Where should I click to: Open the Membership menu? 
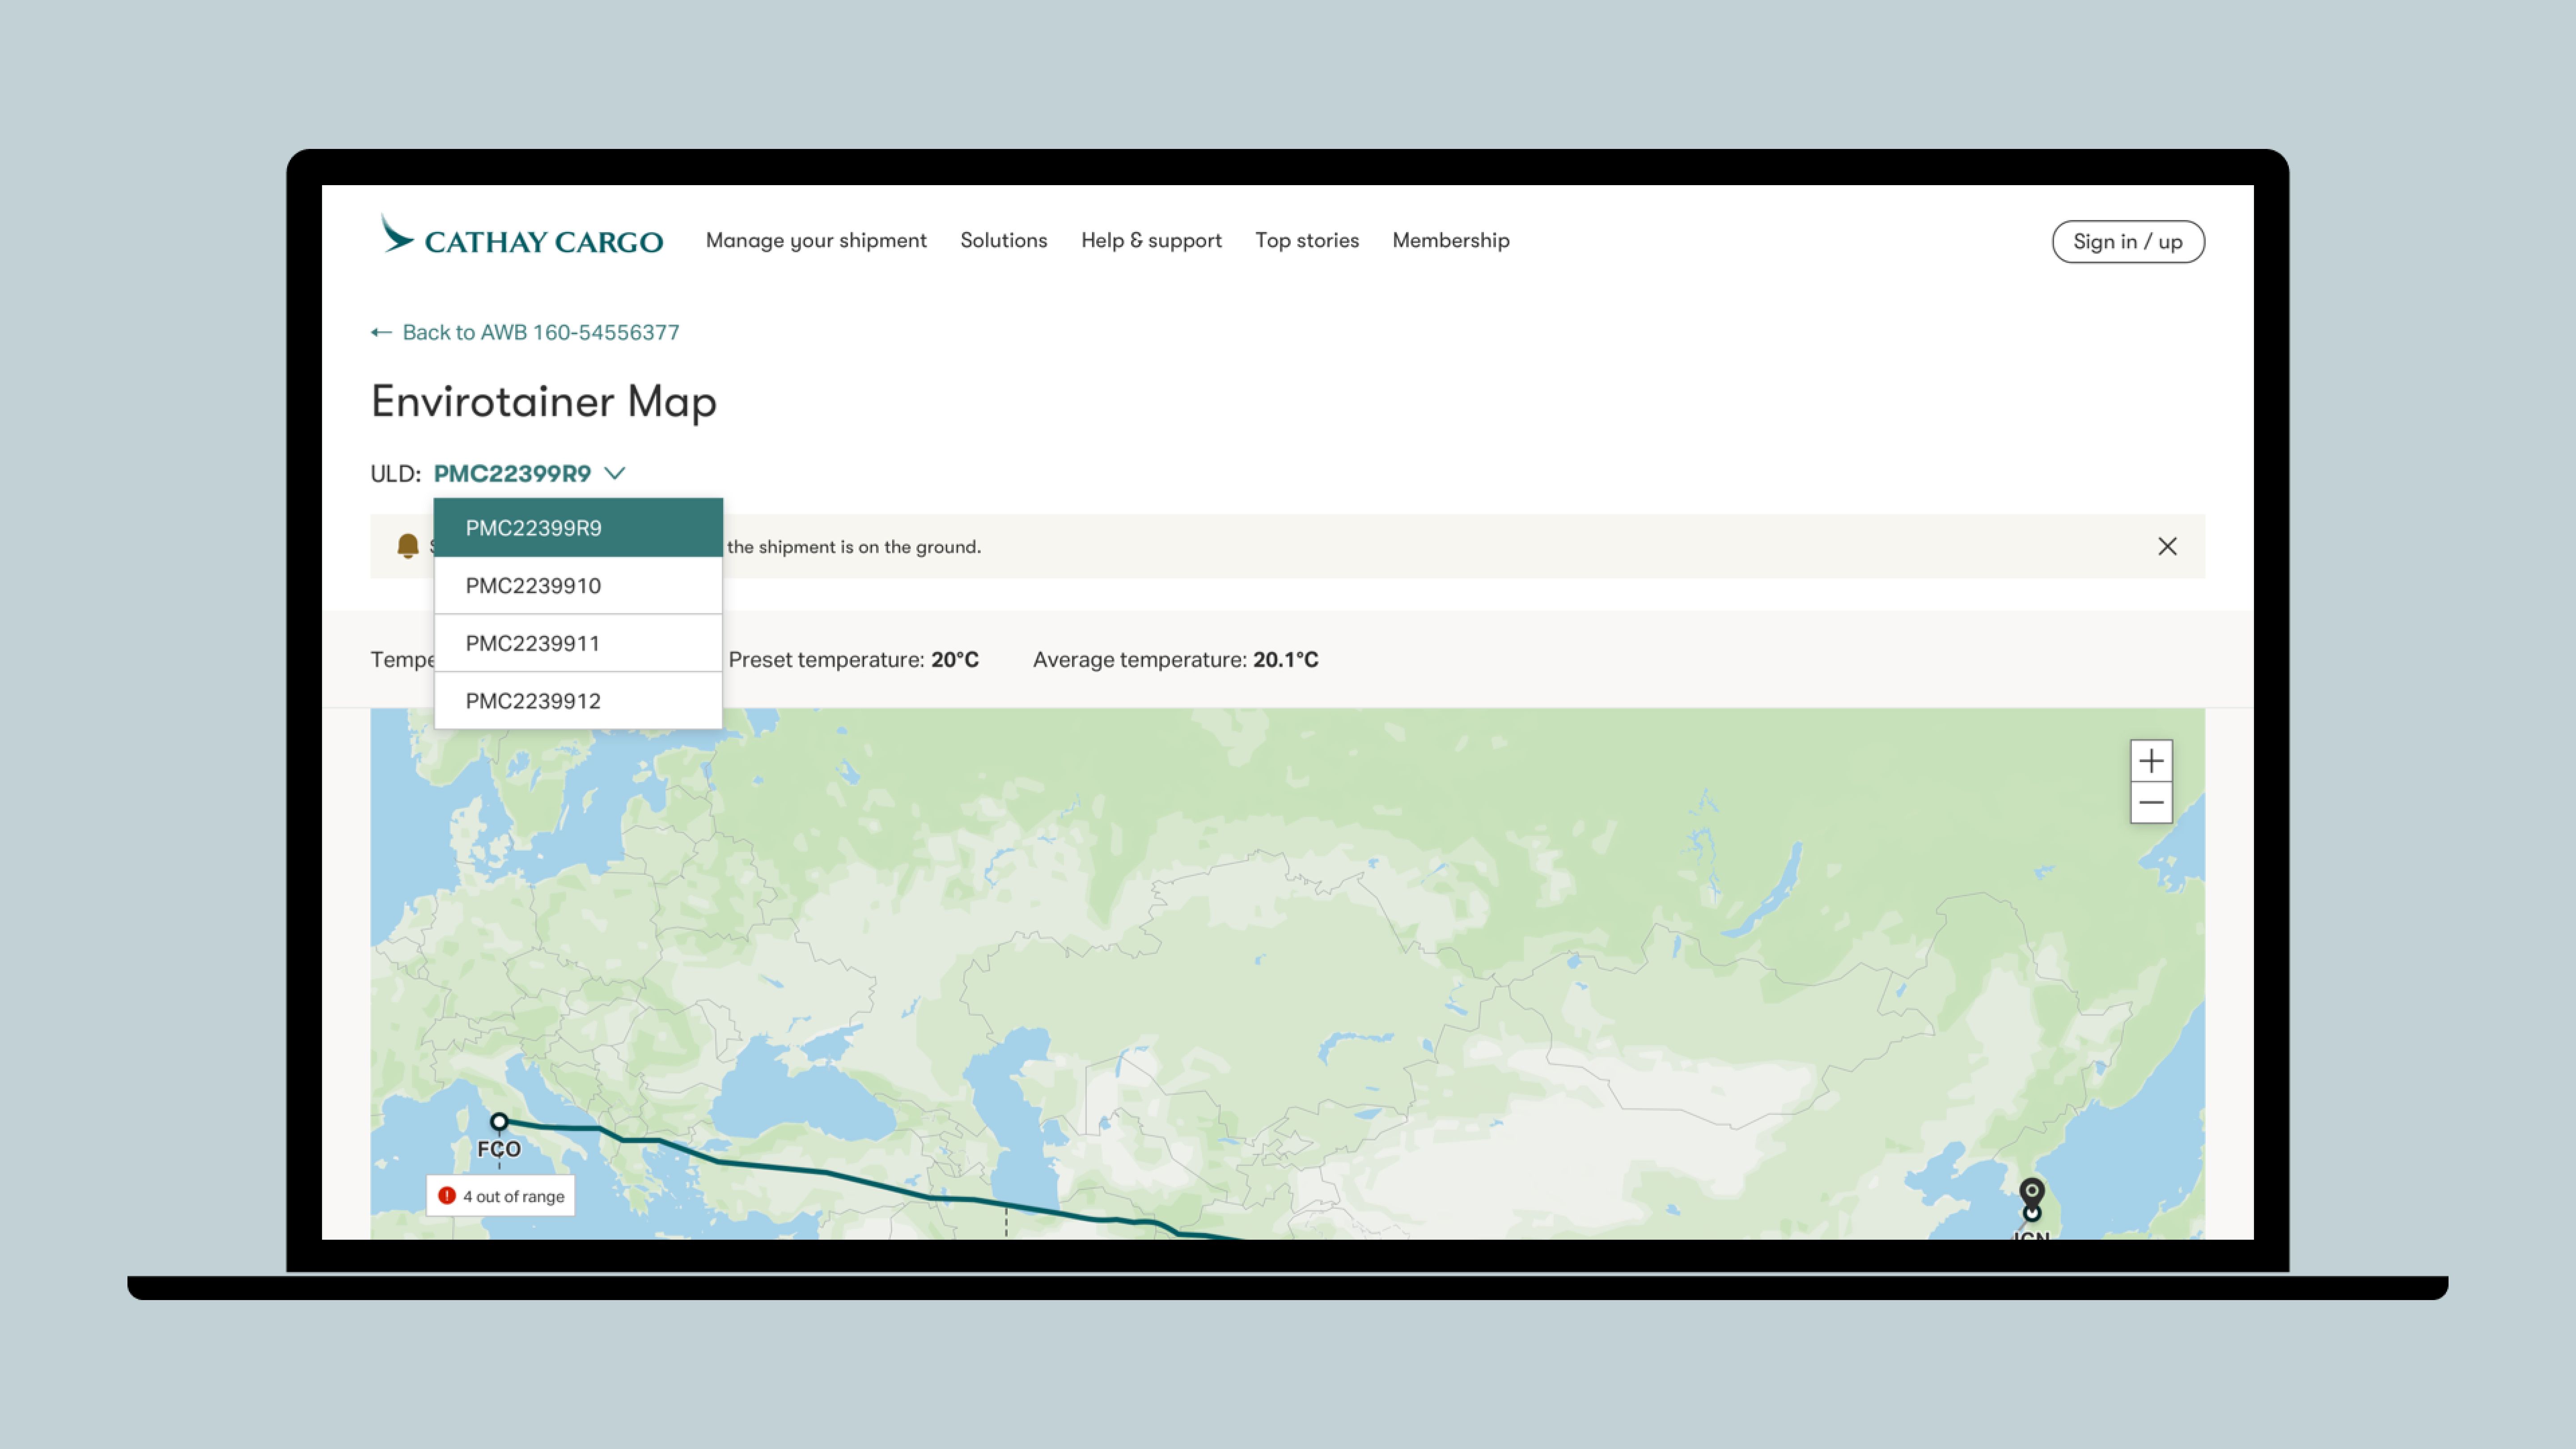[1451, 241]
